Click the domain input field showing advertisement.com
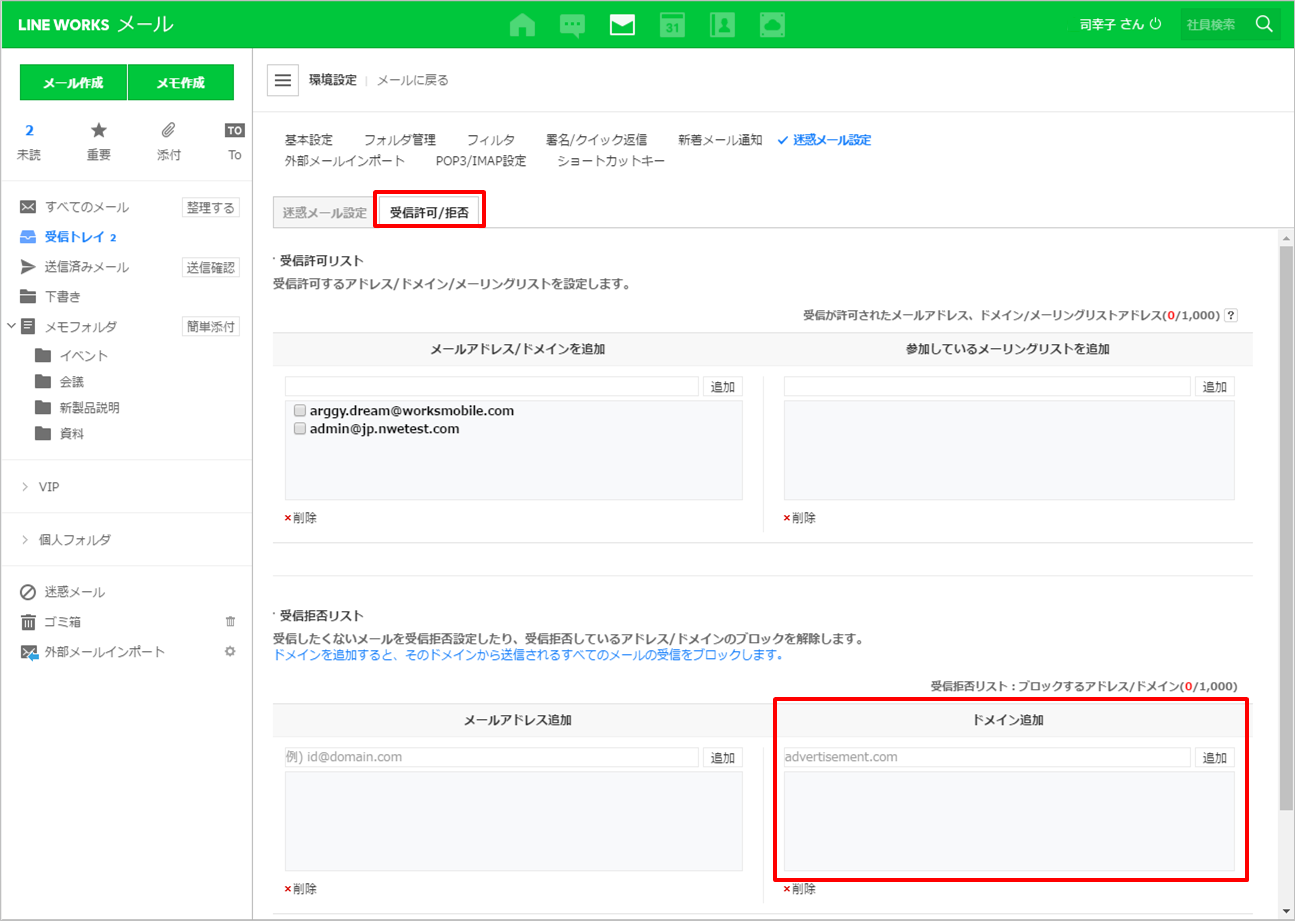Screen dimensions: 1295x921 coord(986,757)
